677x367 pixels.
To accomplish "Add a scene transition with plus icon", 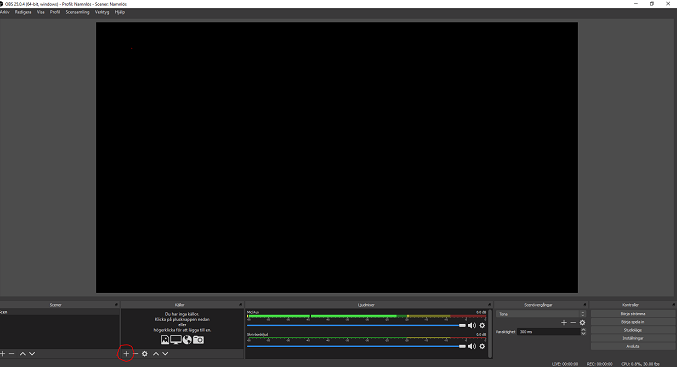I will [x=564, y=323].
